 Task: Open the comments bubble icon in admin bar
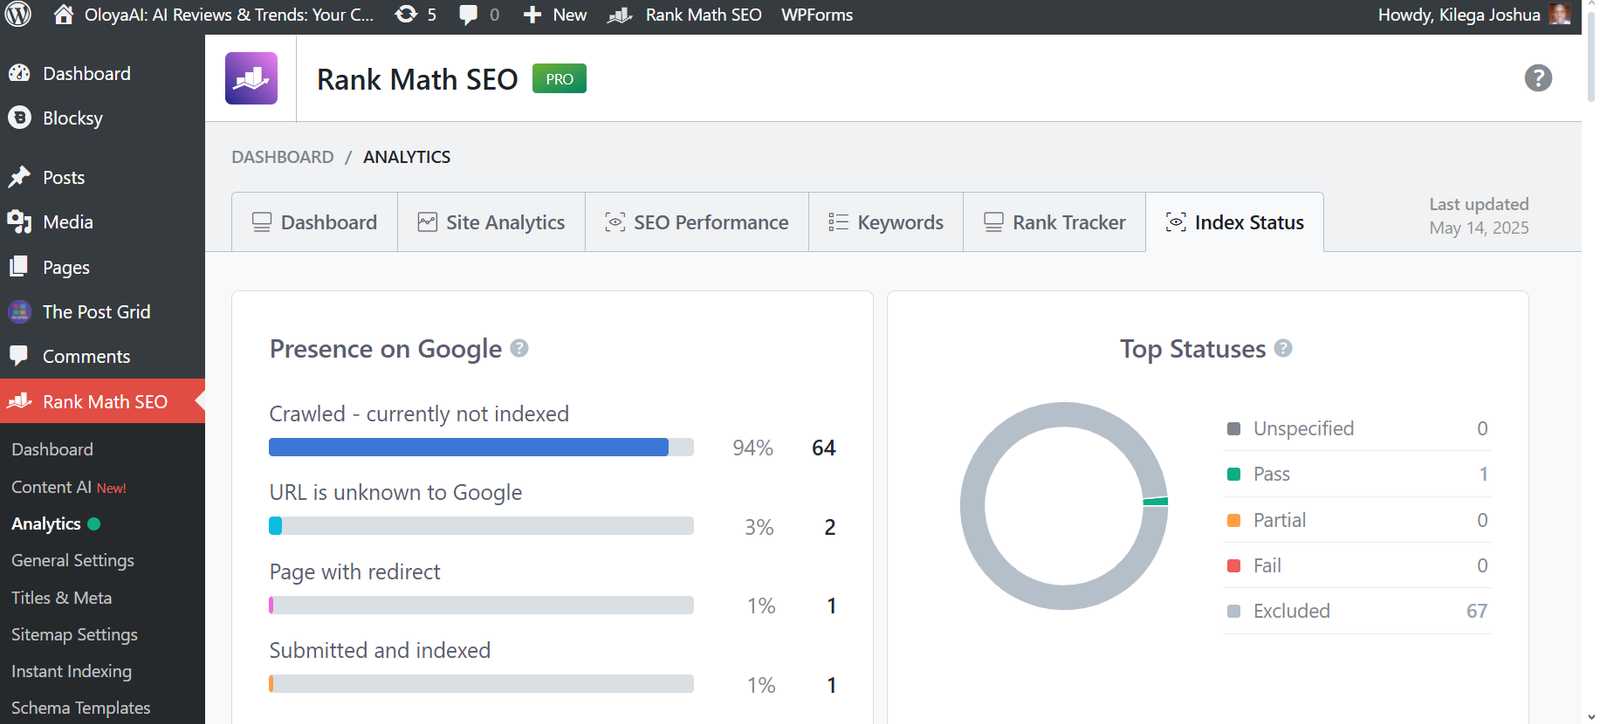[x=468, y=15]
